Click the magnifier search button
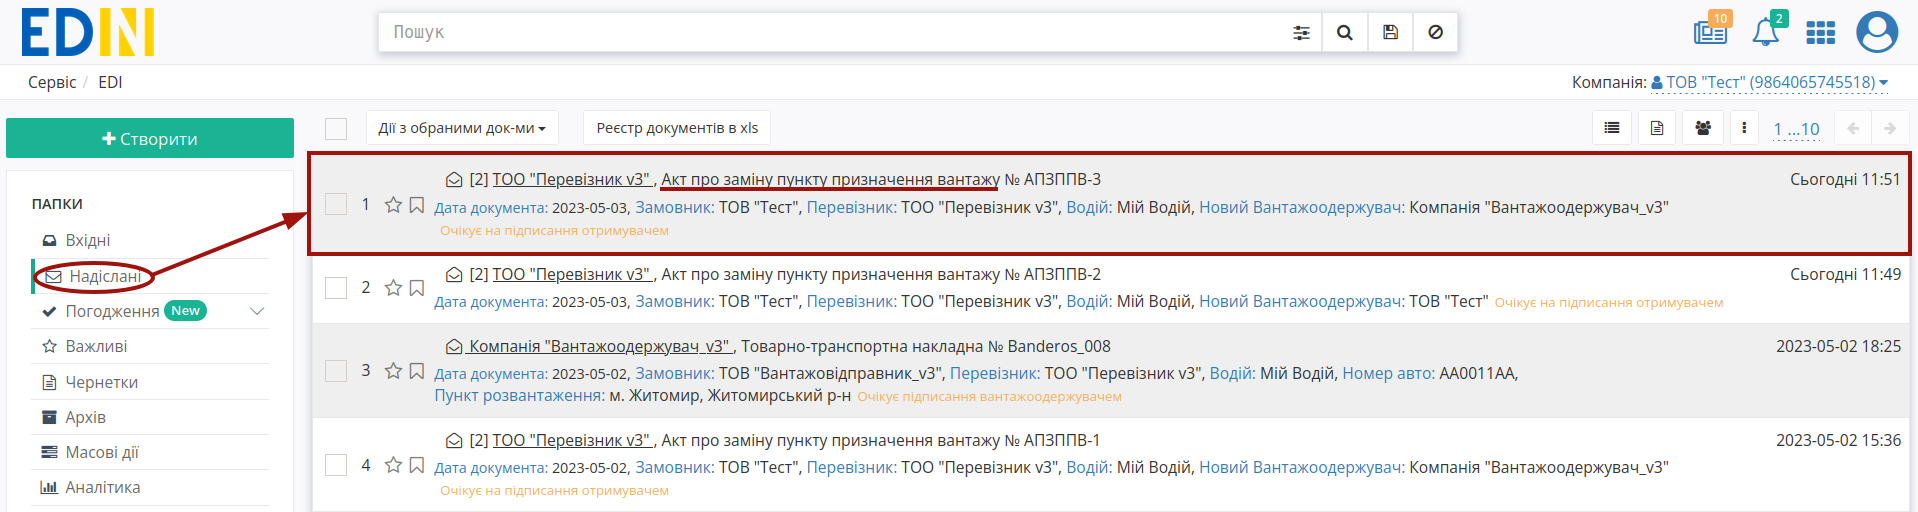This screenshot has height=512, width=1918. tap(1345, 33)
